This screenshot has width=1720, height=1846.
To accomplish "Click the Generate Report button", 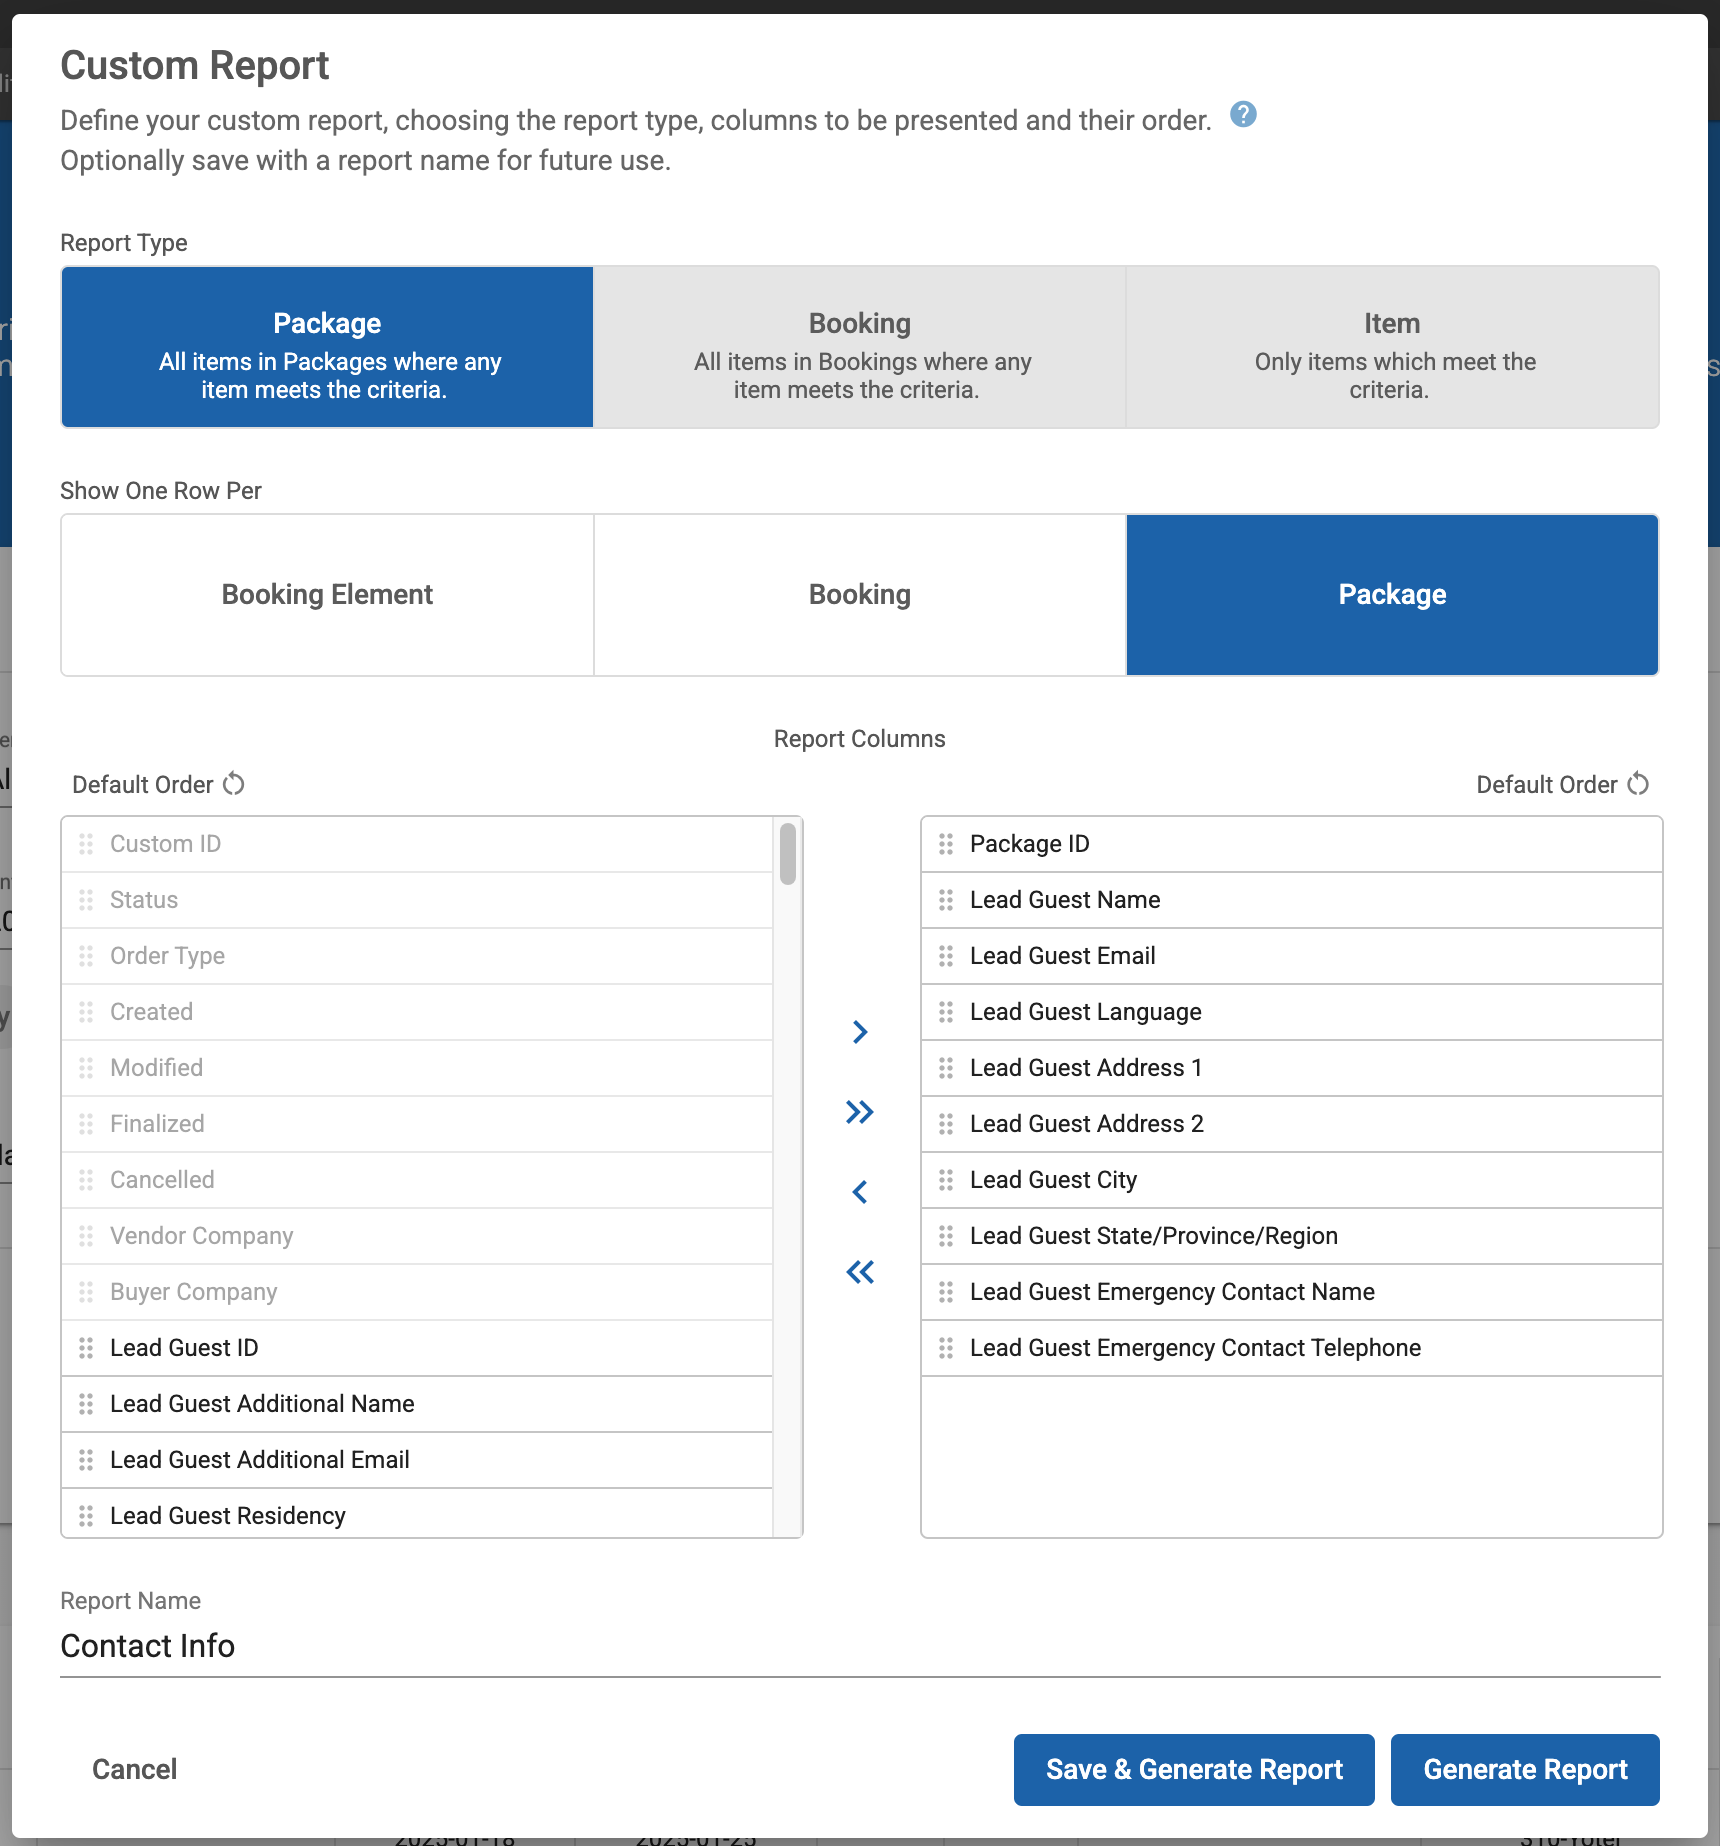I will 1524,1769.
